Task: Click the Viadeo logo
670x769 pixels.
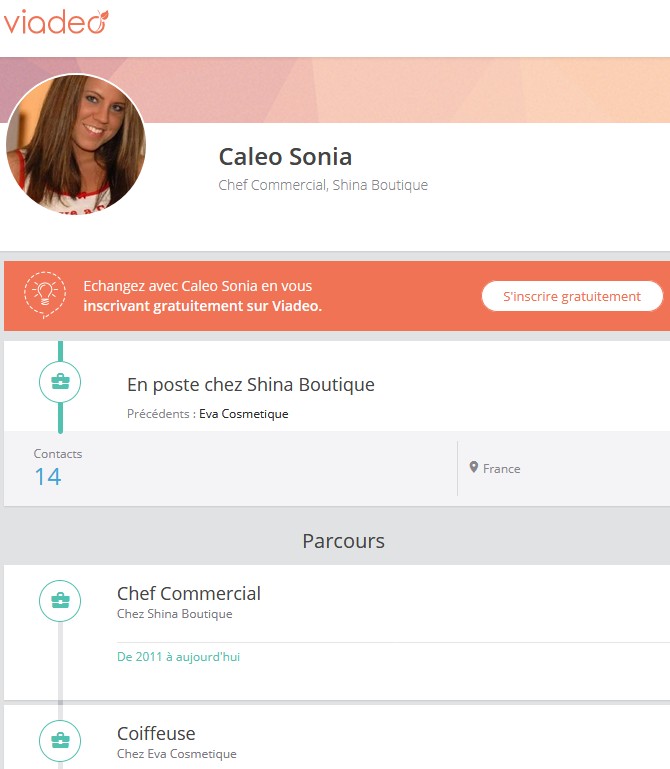Action: (x=56, y=22)
